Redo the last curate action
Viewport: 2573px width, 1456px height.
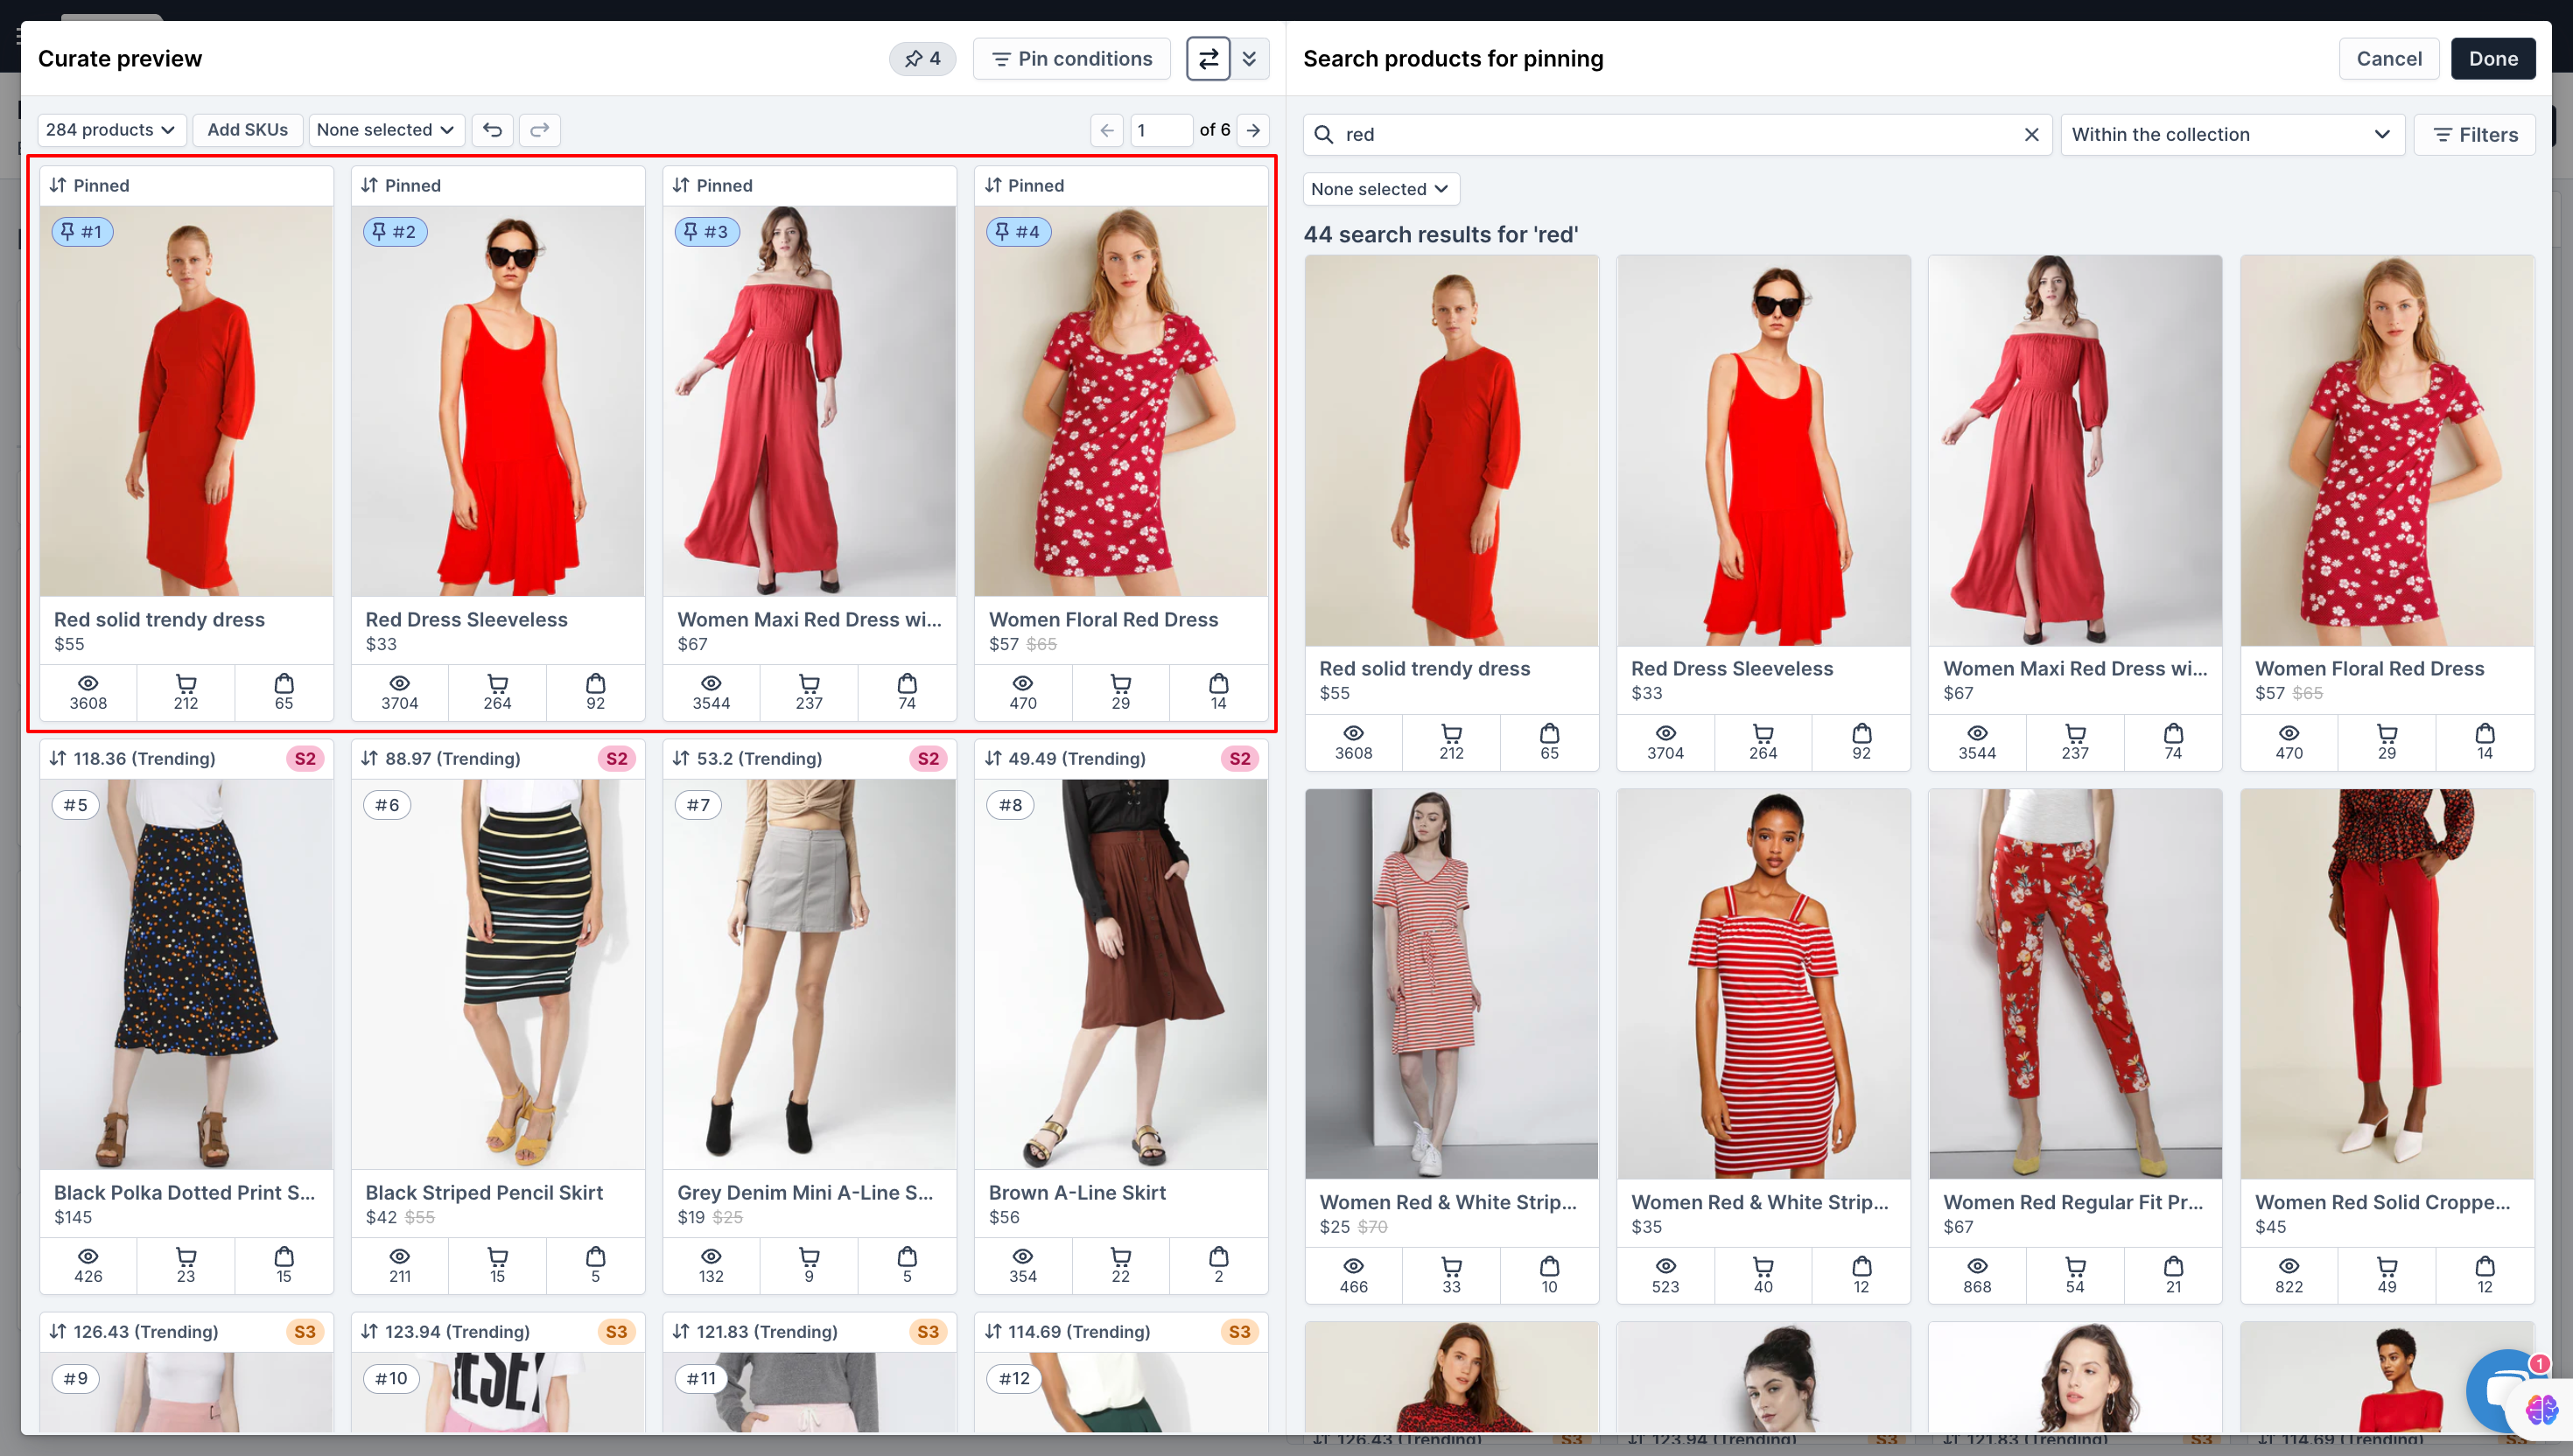point(540,130)
